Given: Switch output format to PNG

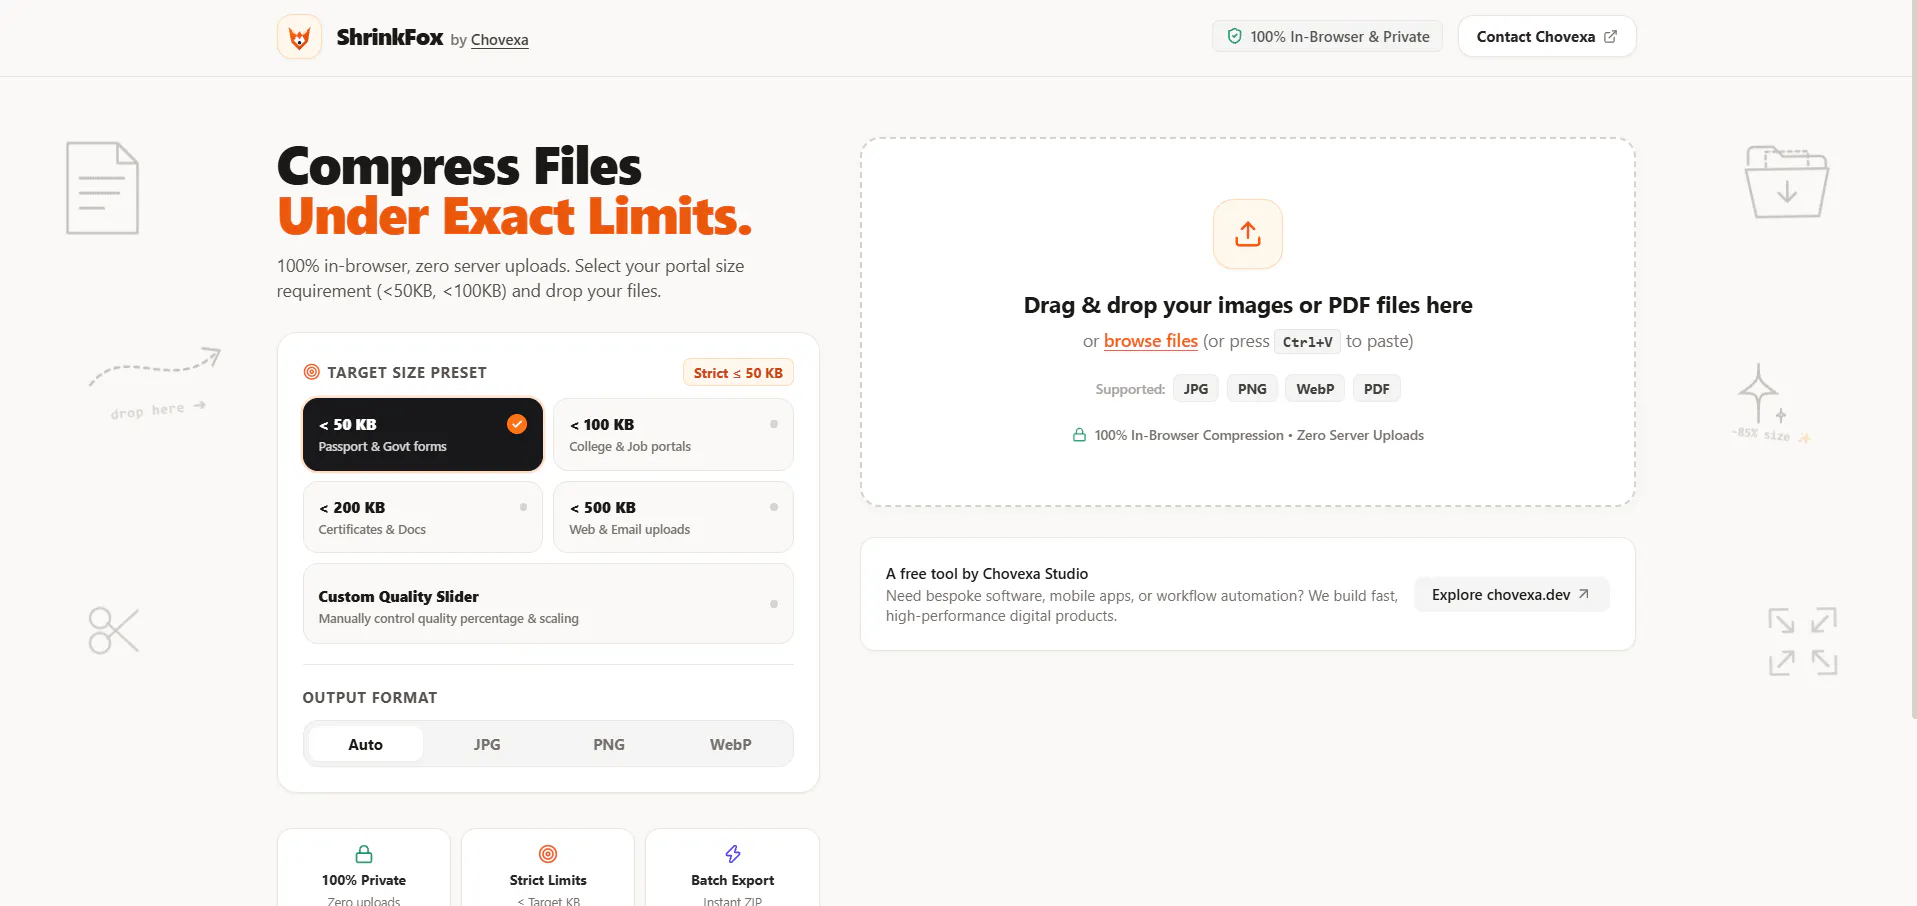Looking at the screenshot, I should (x=609, y=744).
